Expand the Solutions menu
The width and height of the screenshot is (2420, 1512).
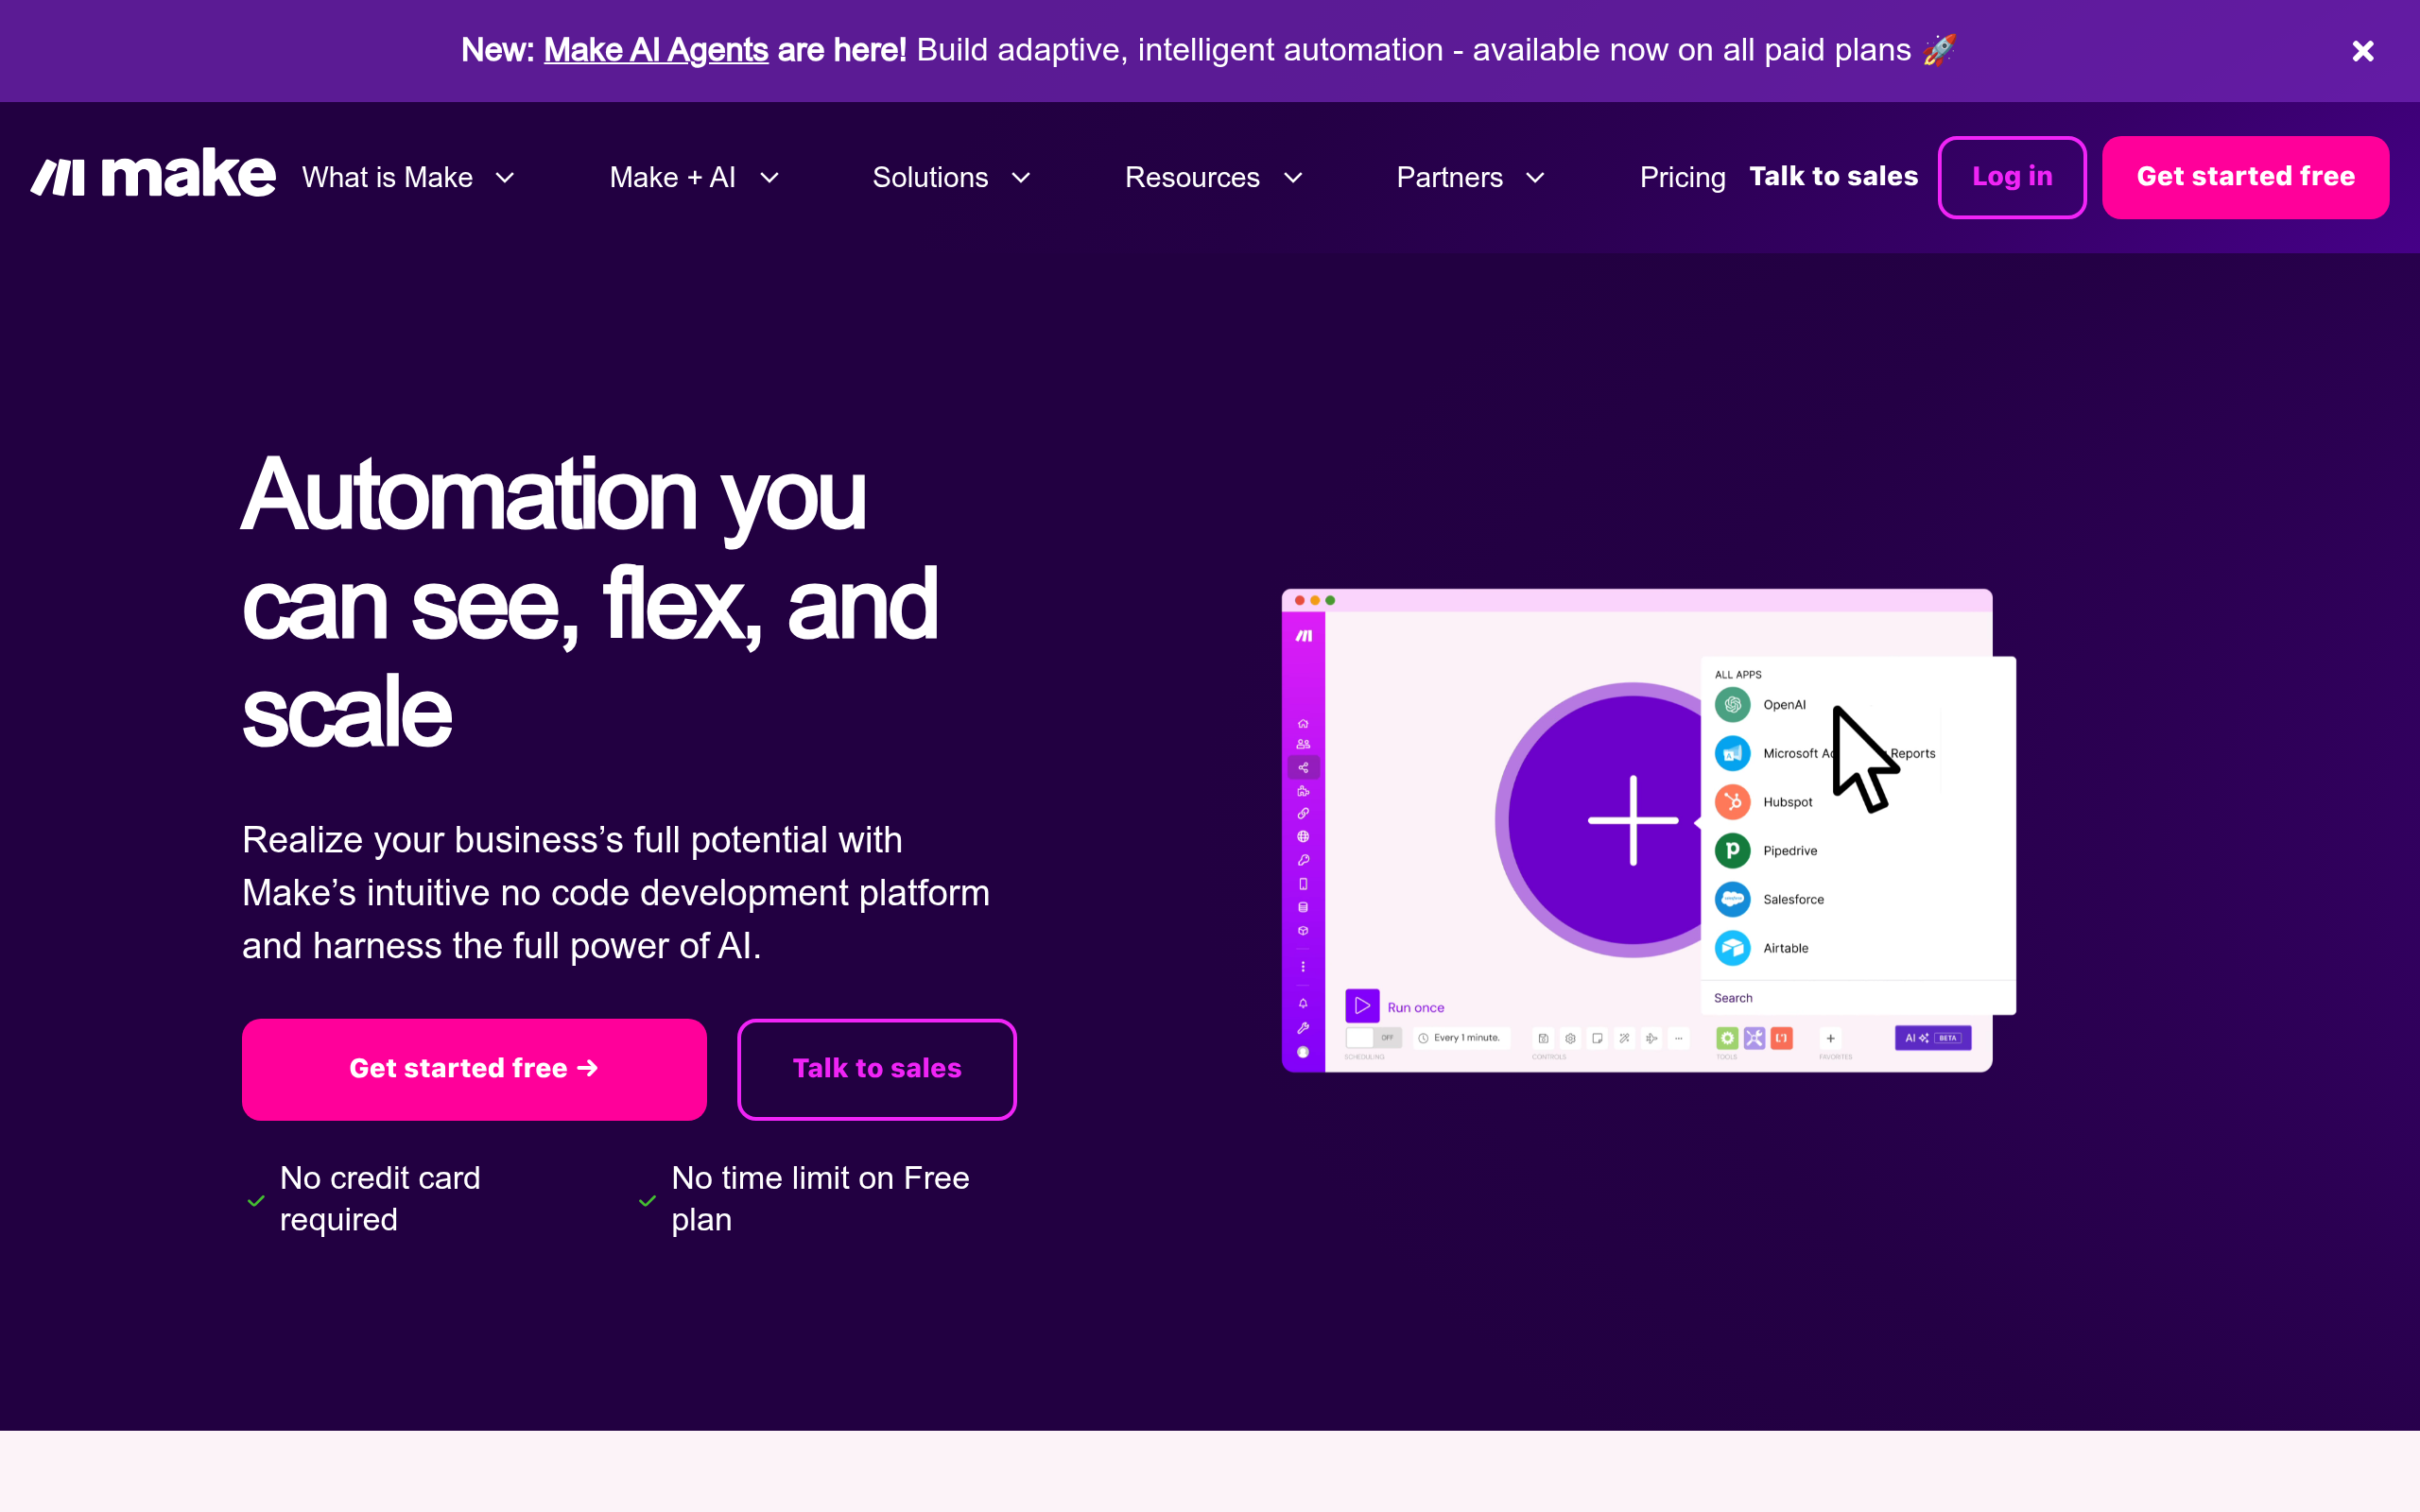[x=951, y=177]
